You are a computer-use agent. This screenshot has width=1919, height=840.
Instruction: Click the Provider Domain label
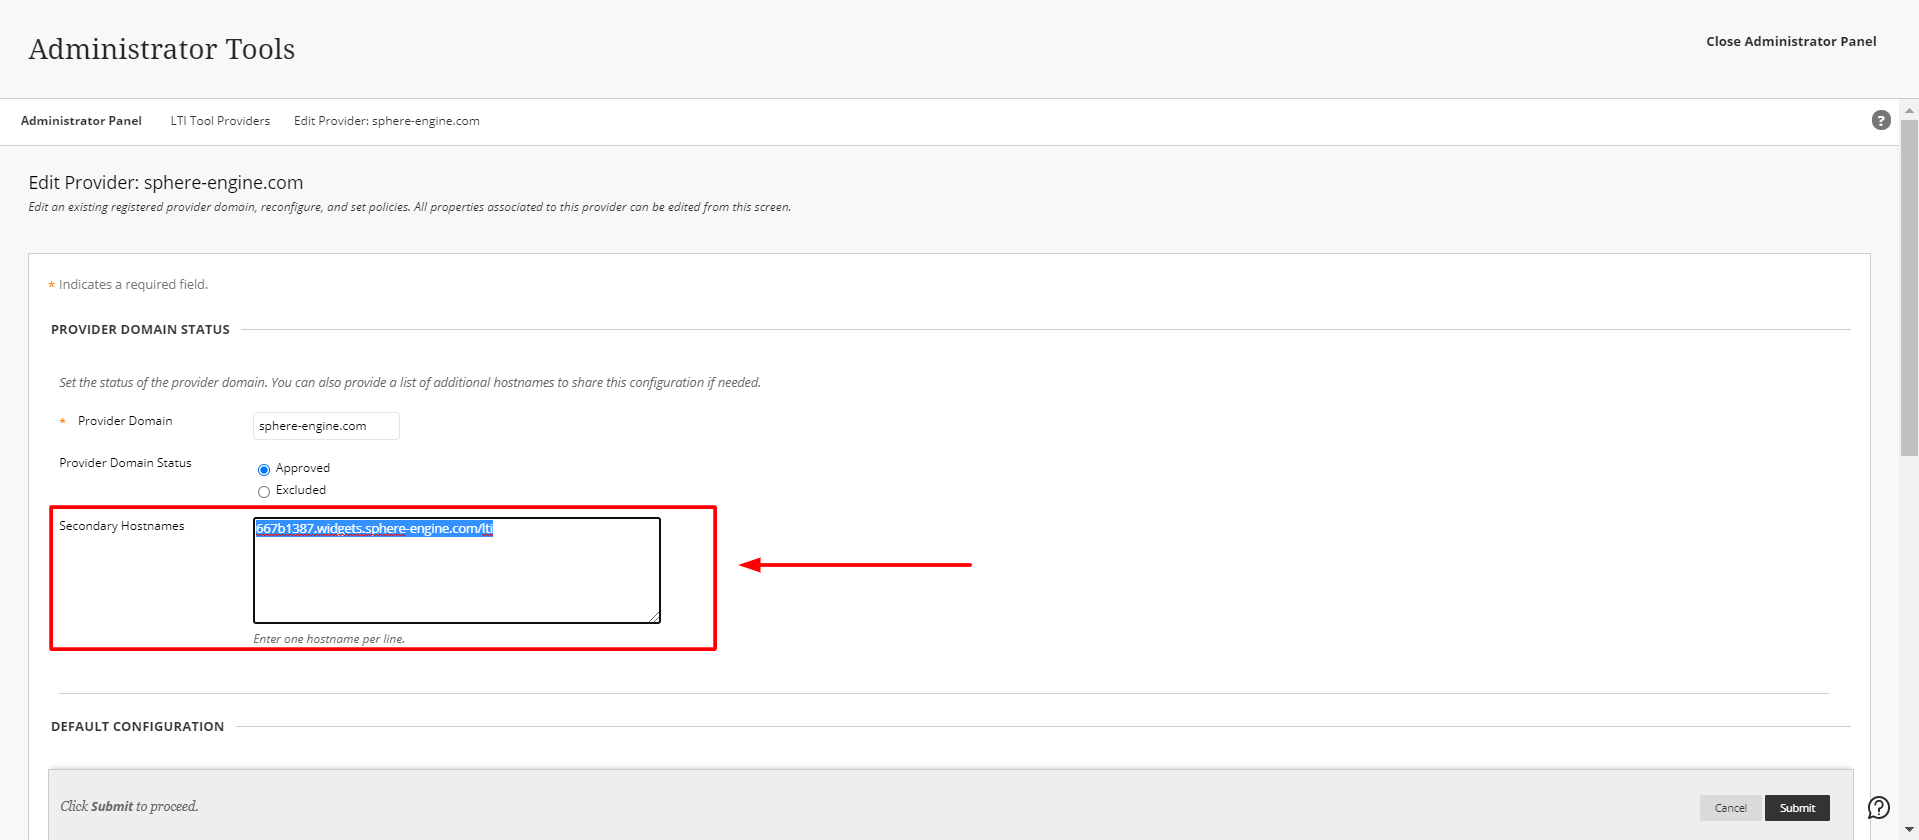pos(125,421)
